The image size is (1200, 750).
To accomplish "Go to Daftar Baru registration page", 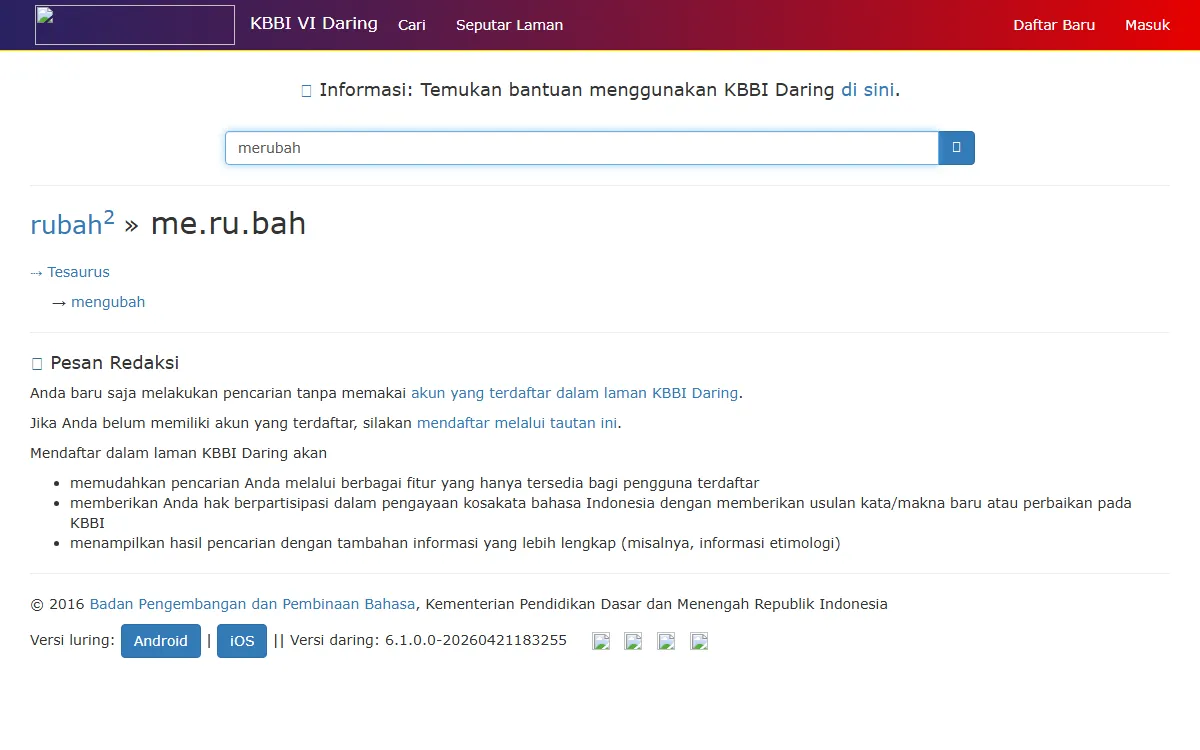I will [1054, 25].
